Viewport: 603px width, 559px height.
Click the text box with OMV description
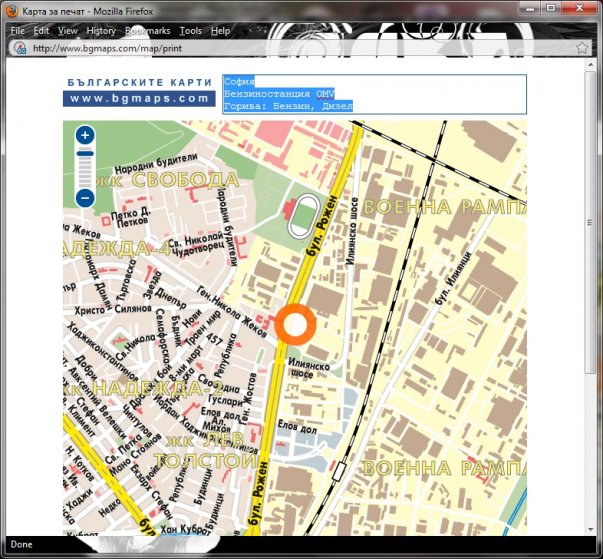click(372, 93)
